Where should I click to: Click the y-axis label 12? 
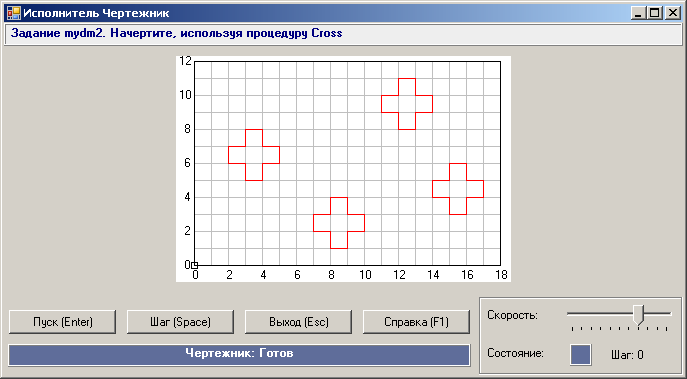186,61
